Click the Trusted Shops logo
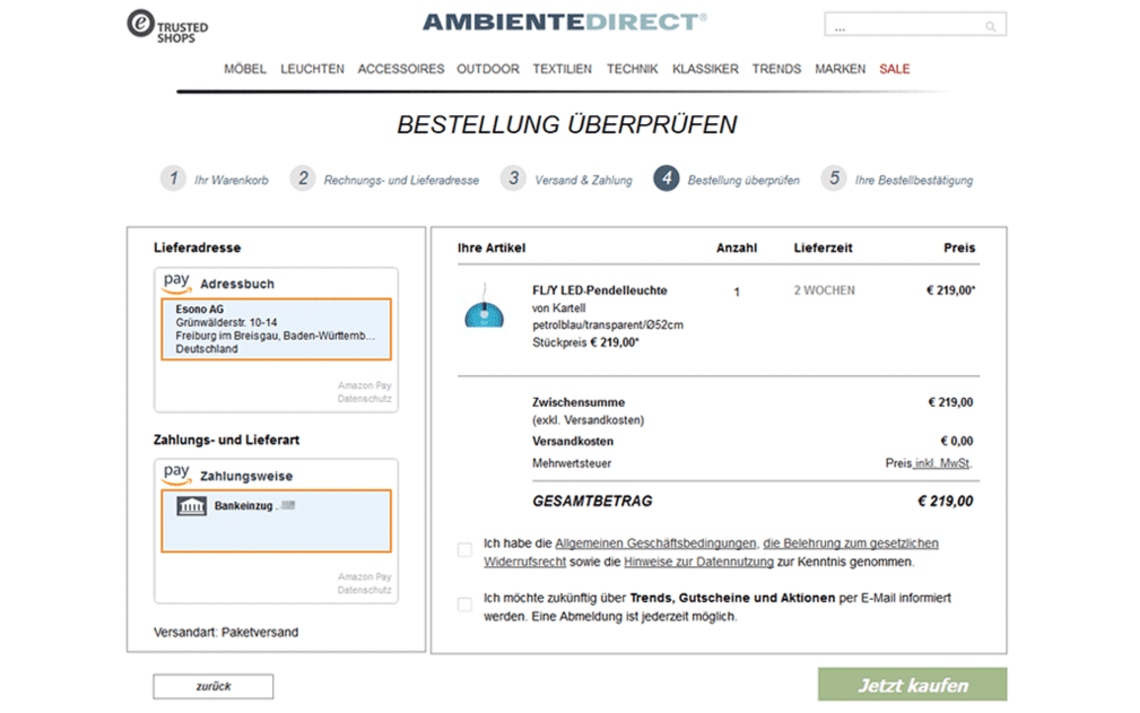This screenshot has width=1140, height=713. pyautogui.click(x=167, y=26)
